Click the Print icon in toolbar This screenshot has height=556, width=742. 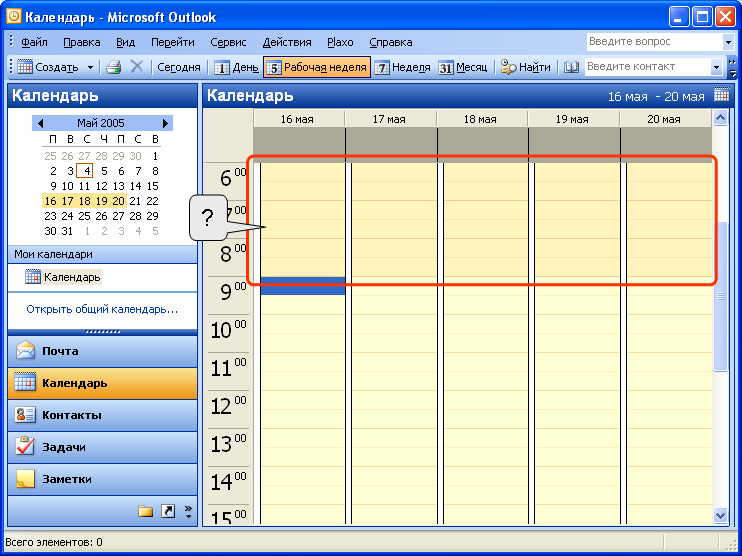tap(114, 67)
